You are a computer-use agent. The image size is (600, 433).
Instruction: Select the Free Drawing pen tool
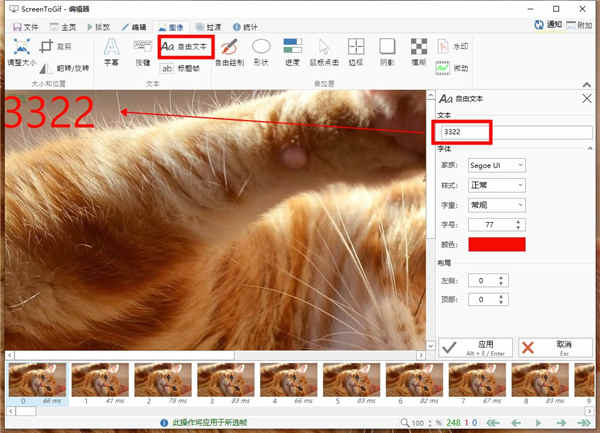[x=229, y=52]
